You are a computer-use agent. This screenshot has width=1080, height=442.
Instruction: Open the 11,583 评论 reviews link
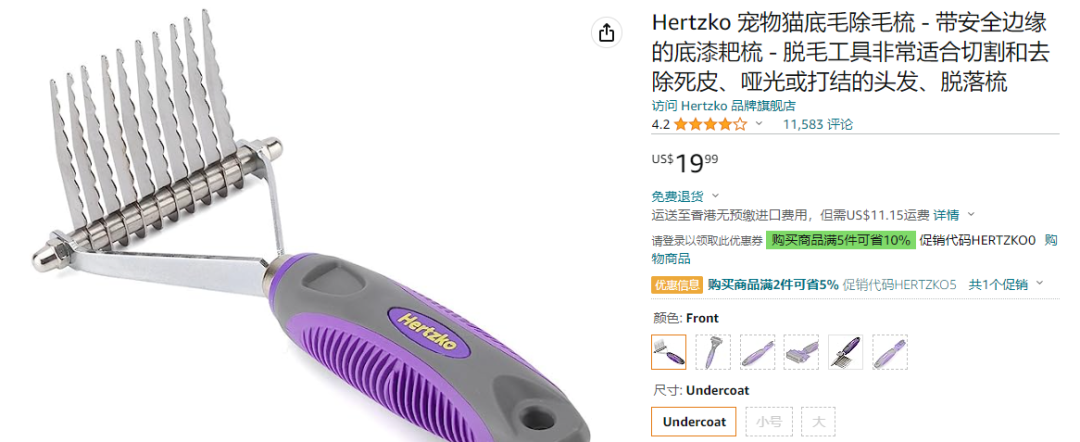pos(818,125)
